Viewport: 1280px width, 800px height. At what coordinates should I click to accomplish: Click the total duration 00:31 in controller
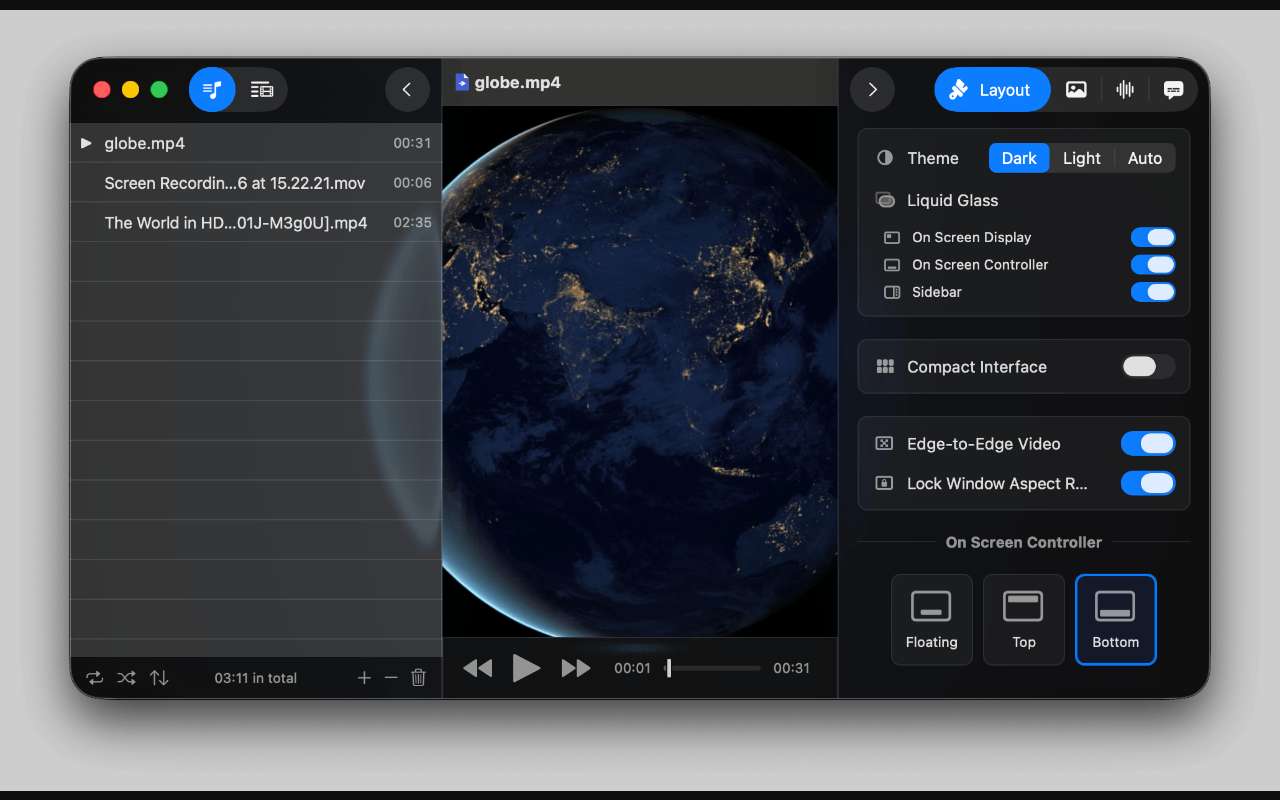click(x=791, y=668)
